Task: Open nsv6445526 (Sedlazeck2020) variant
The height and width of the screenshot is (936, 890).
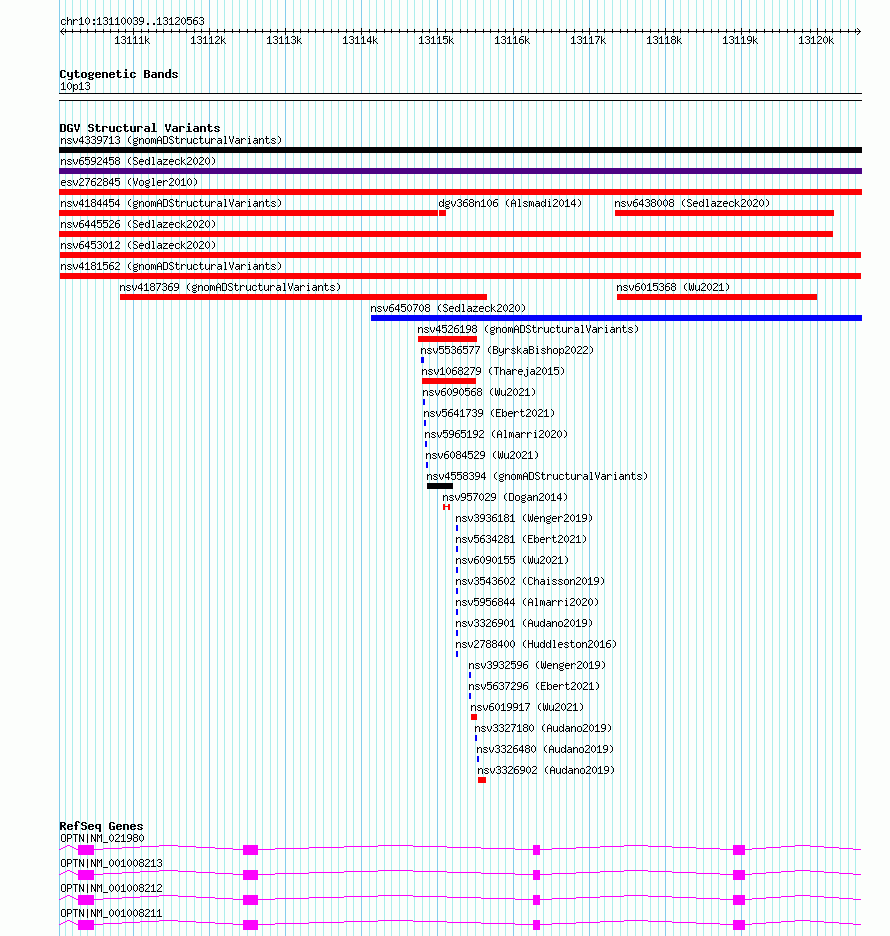Action: point(138,224)
